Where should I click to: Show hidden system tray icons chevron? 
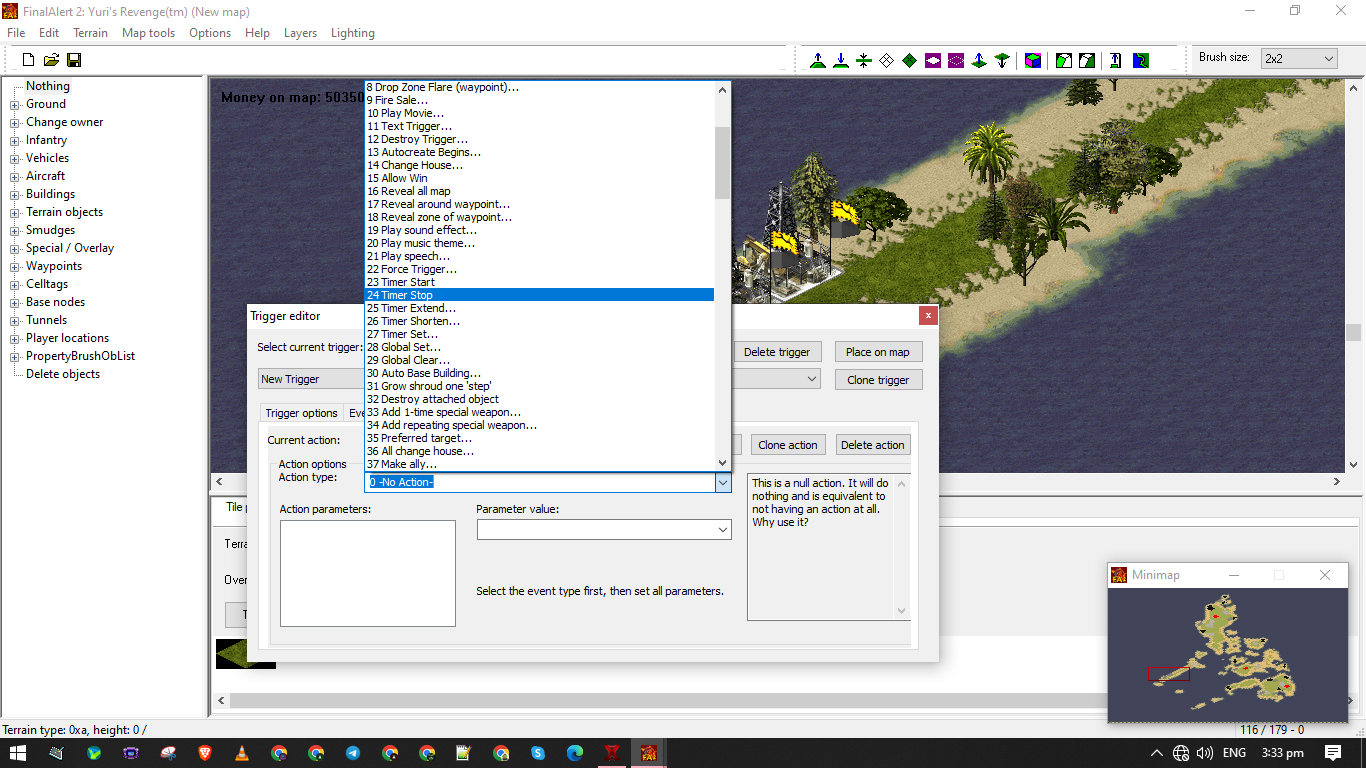1157,753
